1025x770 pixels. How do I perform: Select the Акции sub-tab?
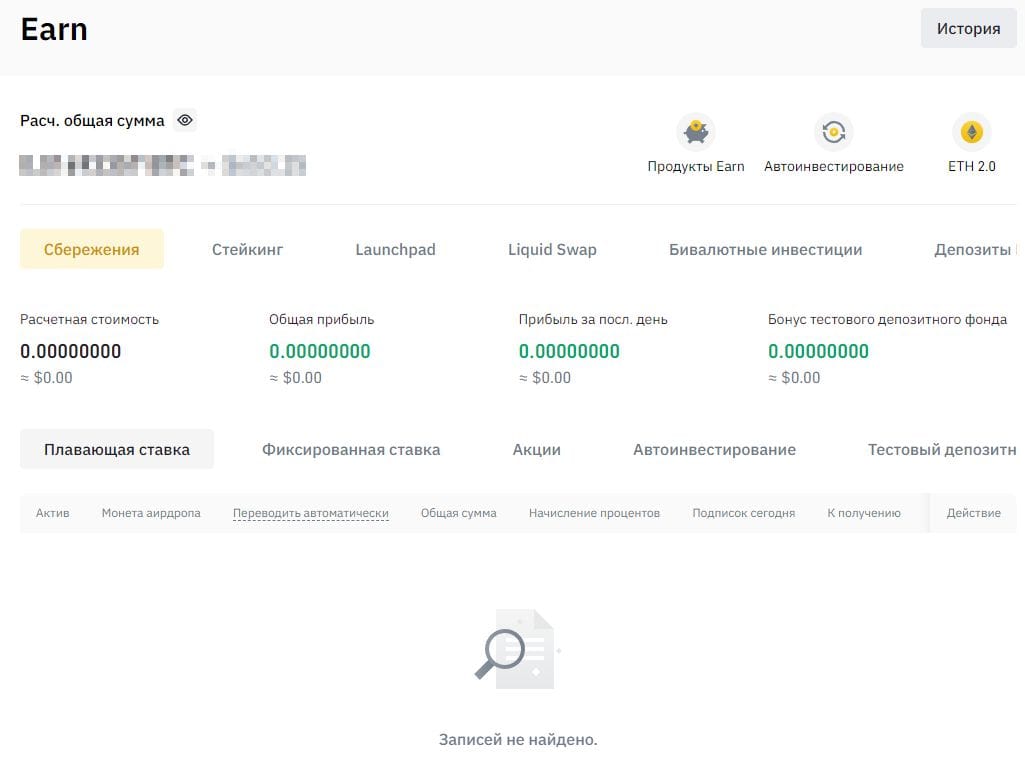(x=537, y=450)
